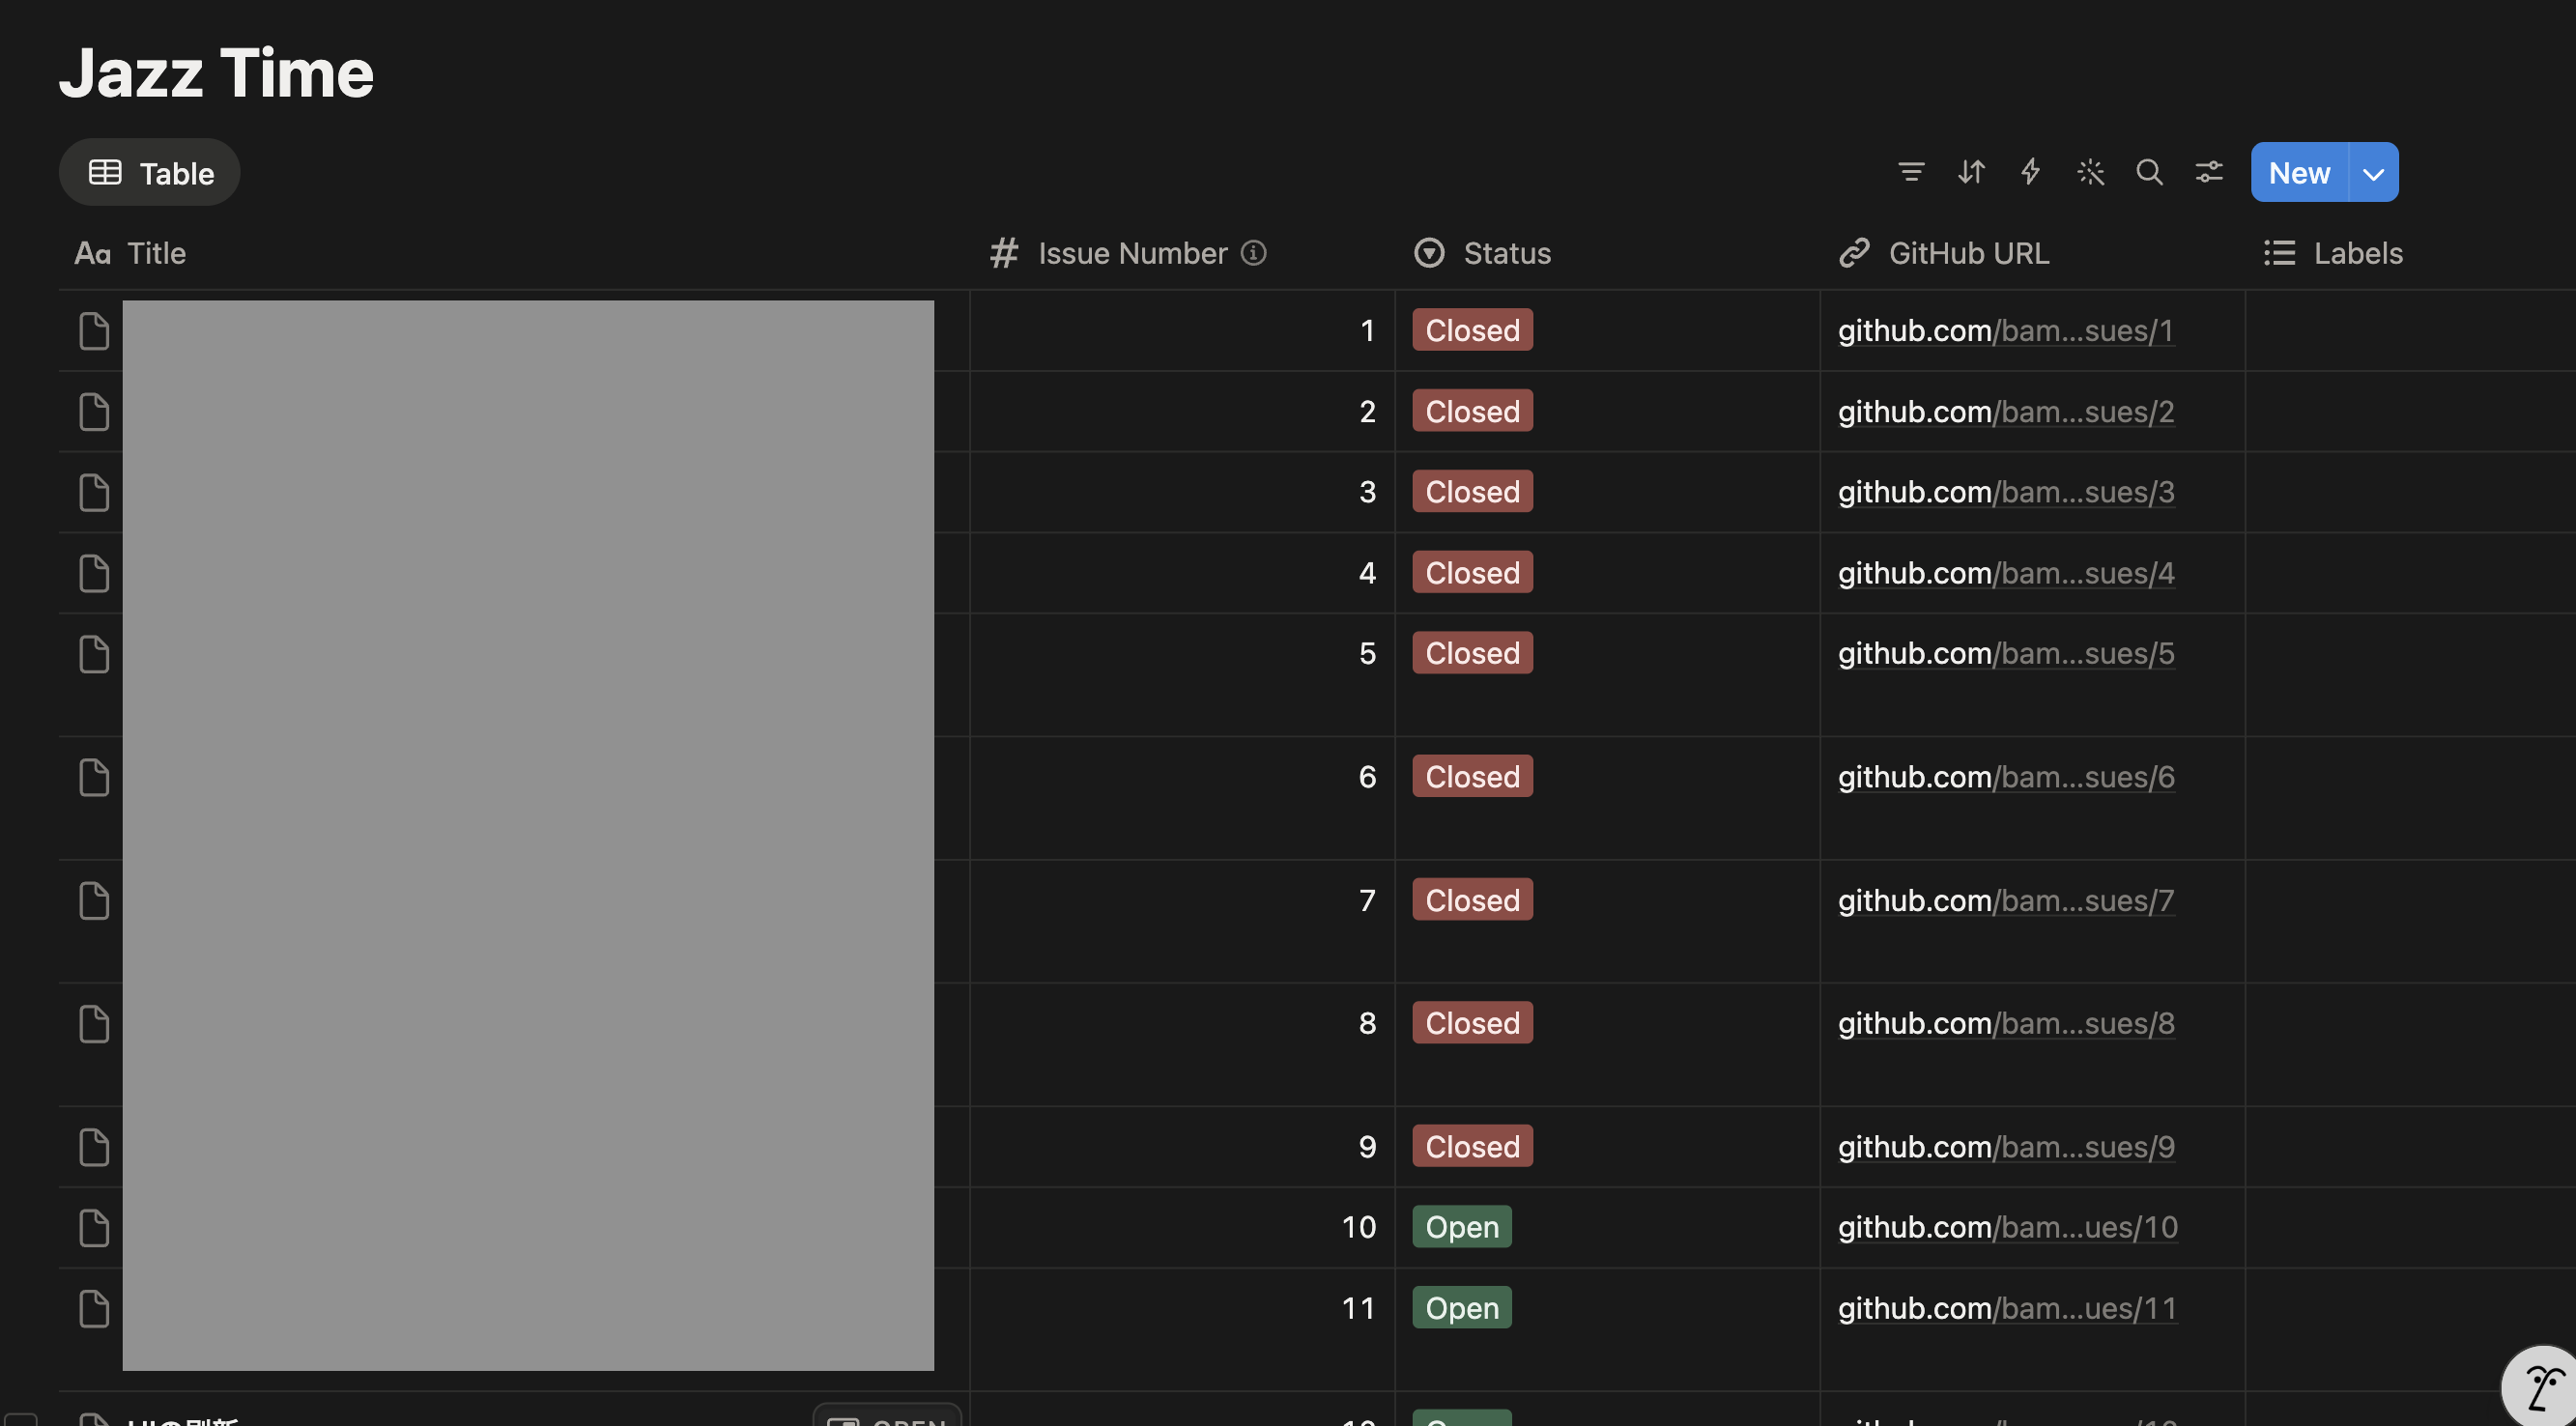The image size is (2576, 1426).
Task: Open the page icon for issue 9
Action: click(94, 1147)
